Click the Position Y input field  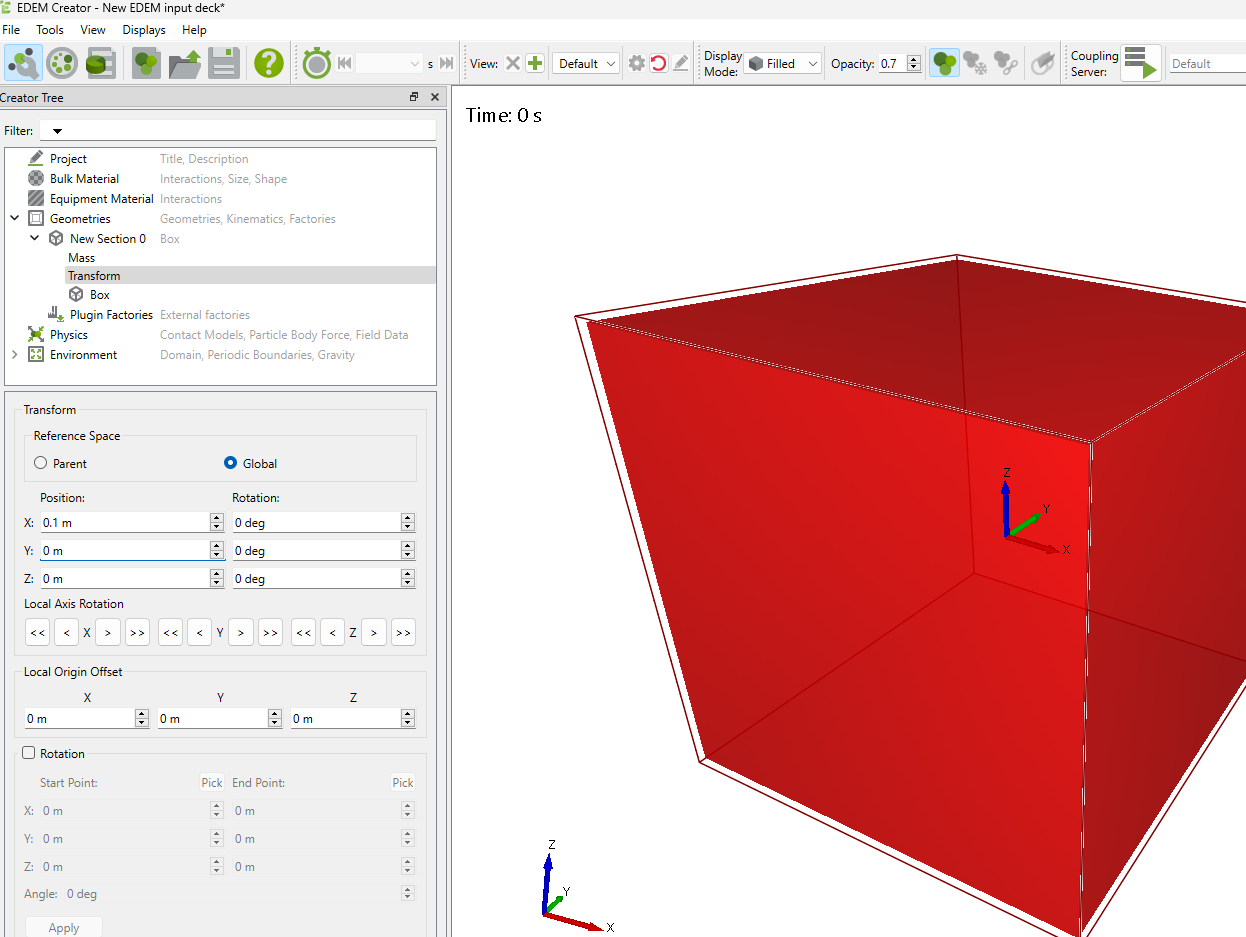tap(124, 550)
